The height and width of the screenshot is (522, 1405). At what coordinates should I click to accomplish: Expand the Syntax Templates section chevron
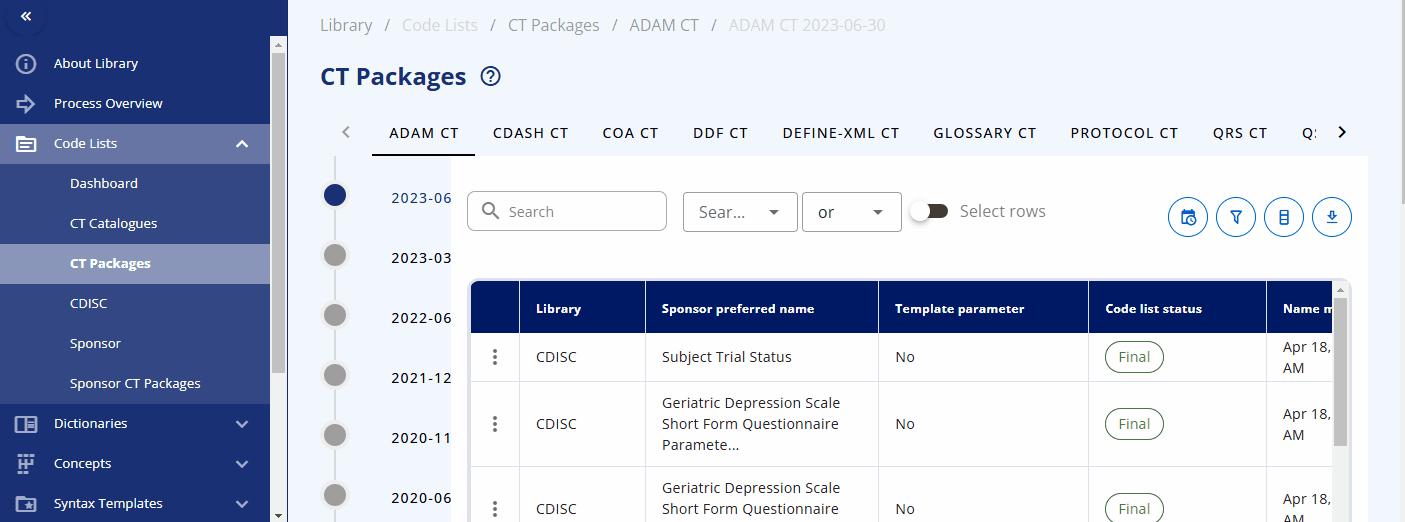click(x=242, y=504)
